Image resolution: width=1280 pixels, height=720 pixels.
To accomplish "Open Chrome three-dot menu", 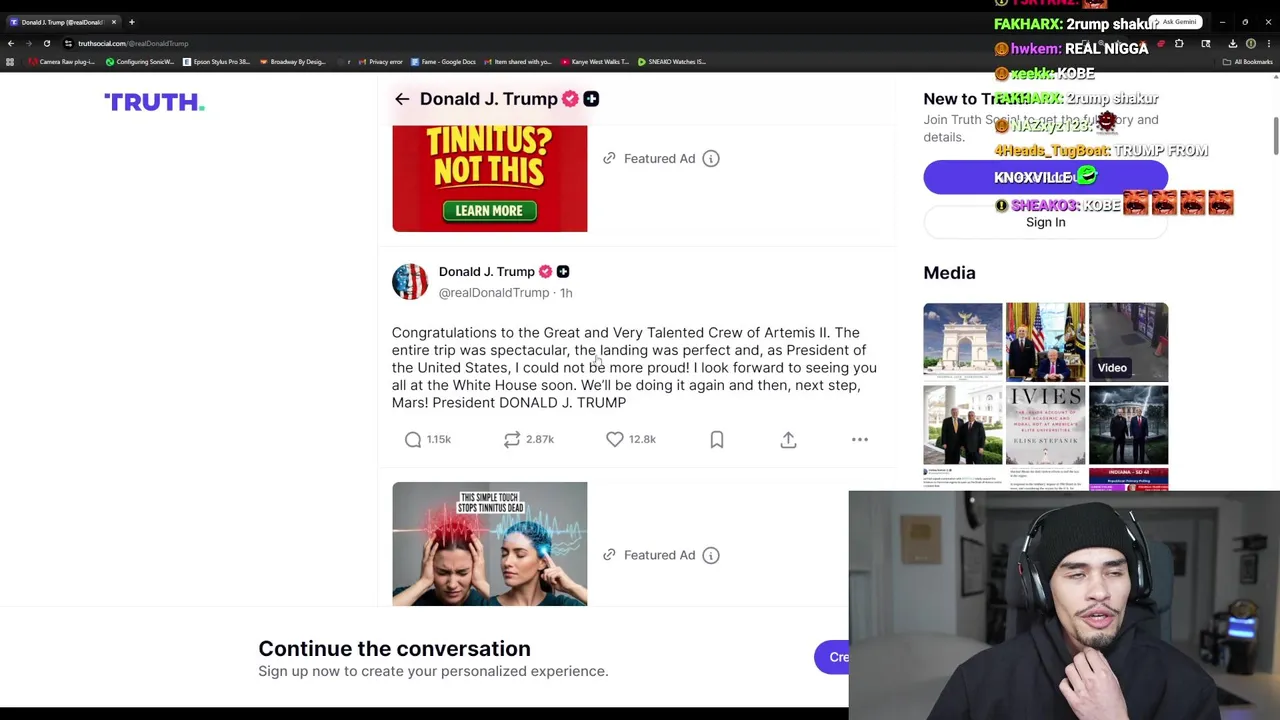I will 1268,43.
